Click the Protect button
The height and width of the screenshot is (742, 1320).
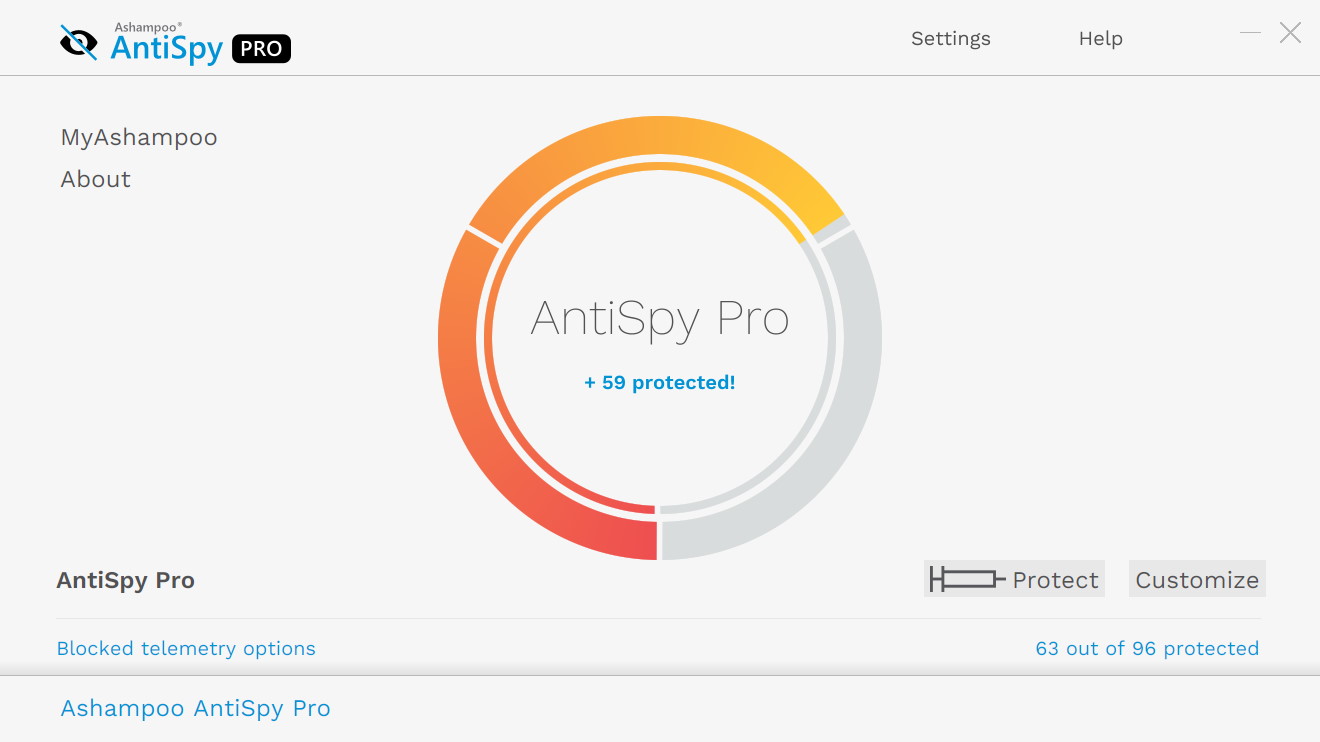(x=1014, y=579)
